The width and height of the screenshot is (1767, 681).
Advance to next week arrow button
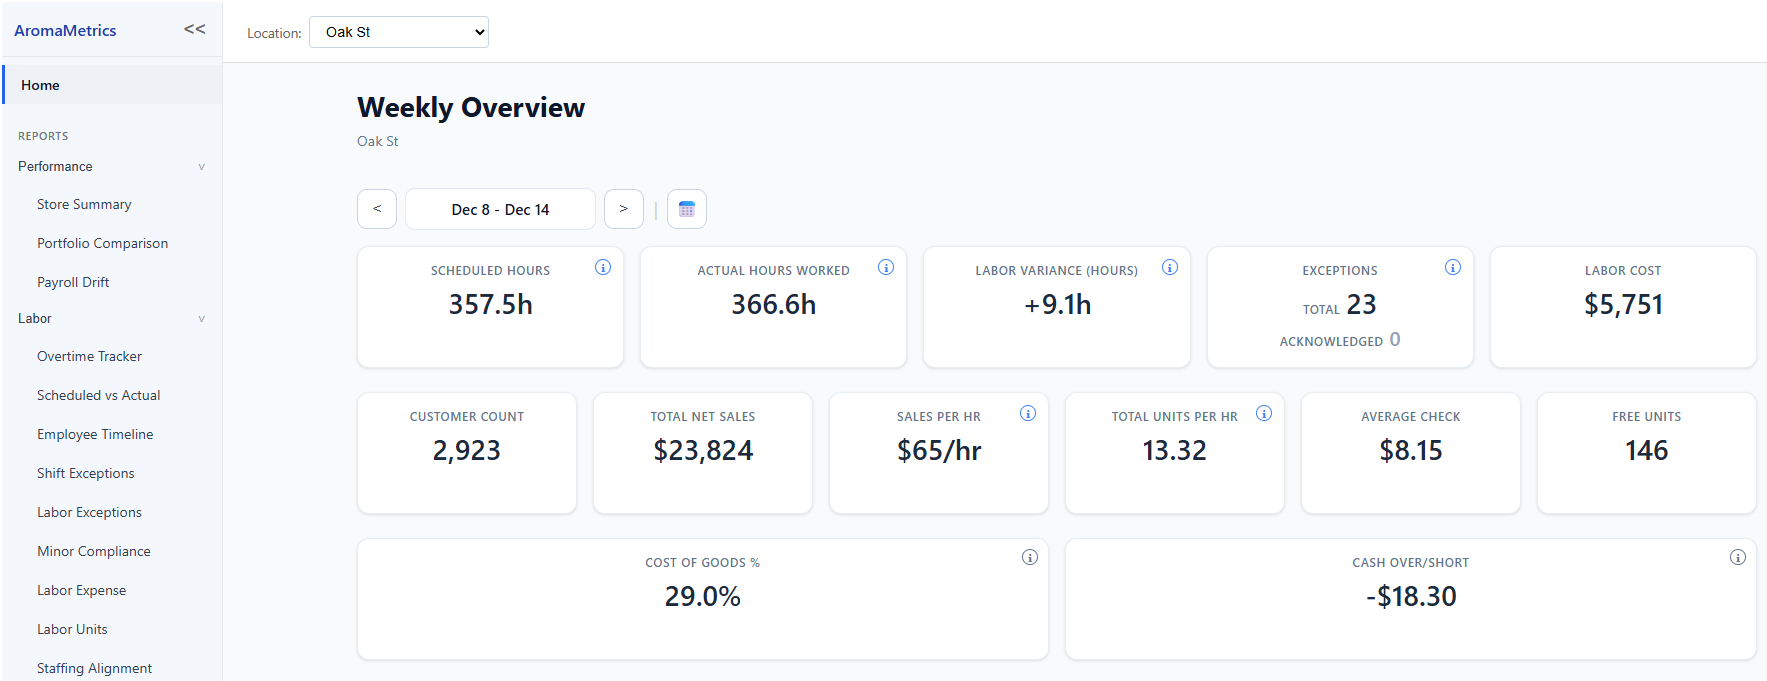pos(624,209)
